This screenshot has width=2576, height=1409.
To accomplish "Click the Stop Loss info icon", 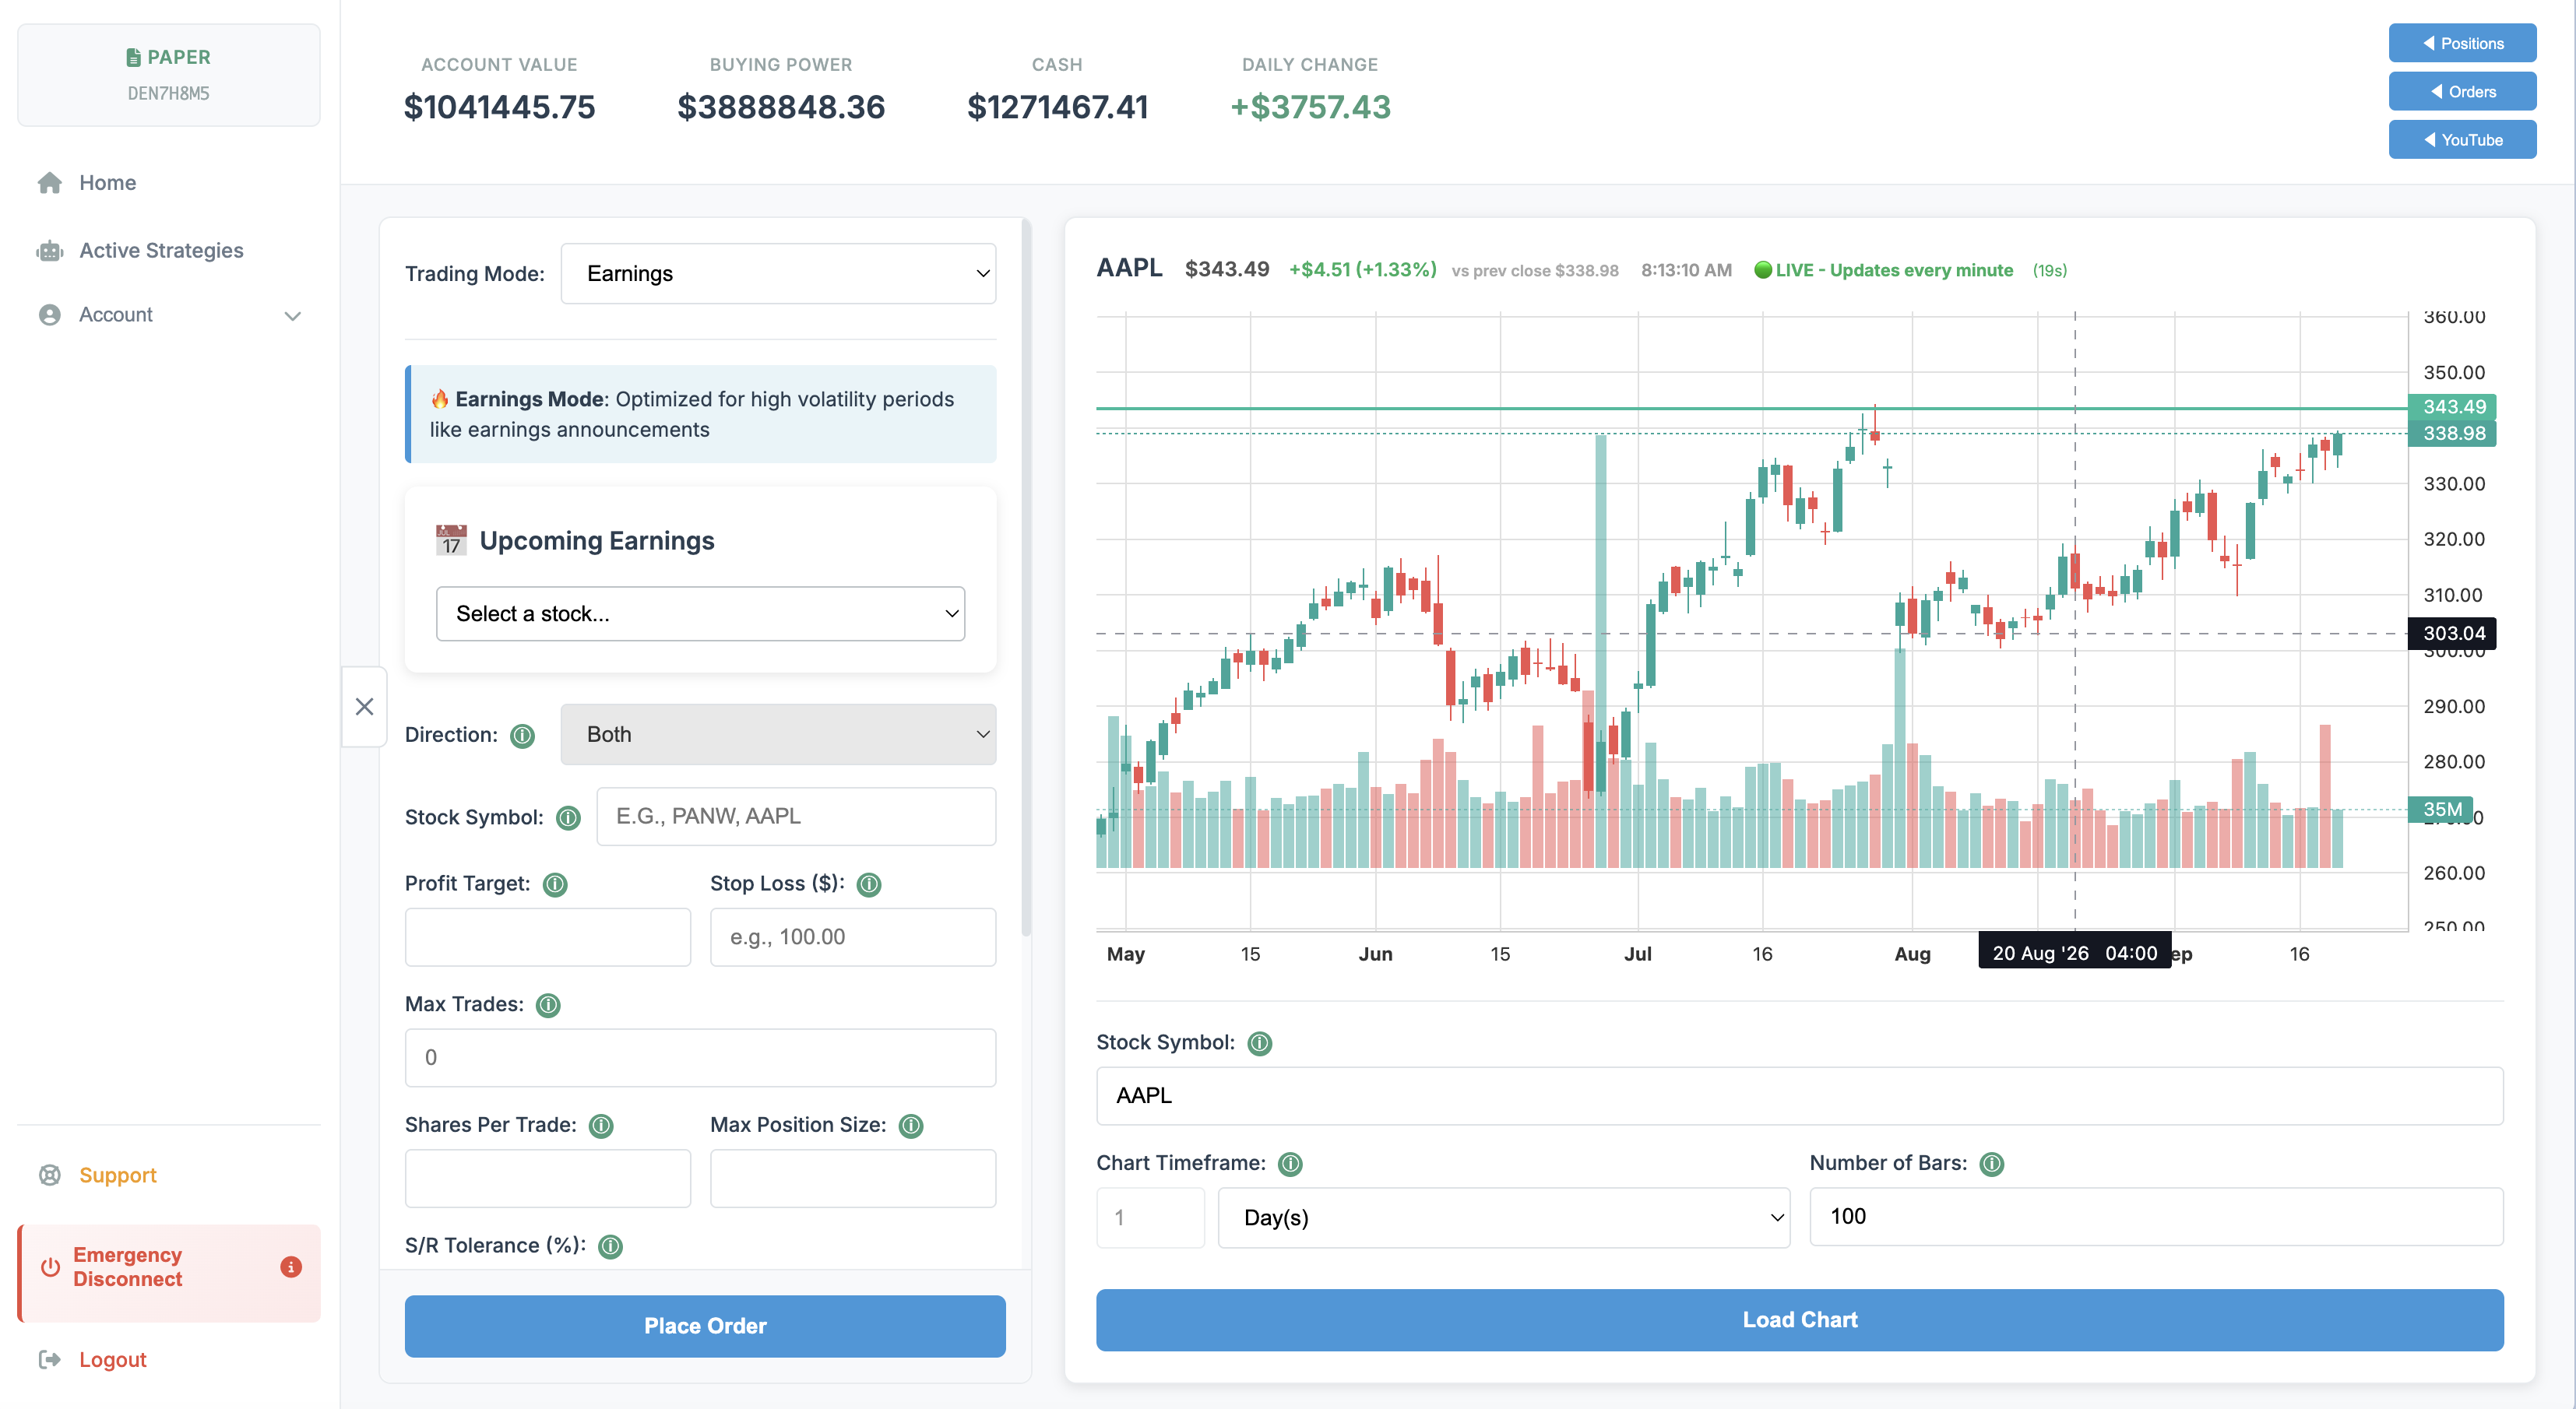I will (869, 884).
